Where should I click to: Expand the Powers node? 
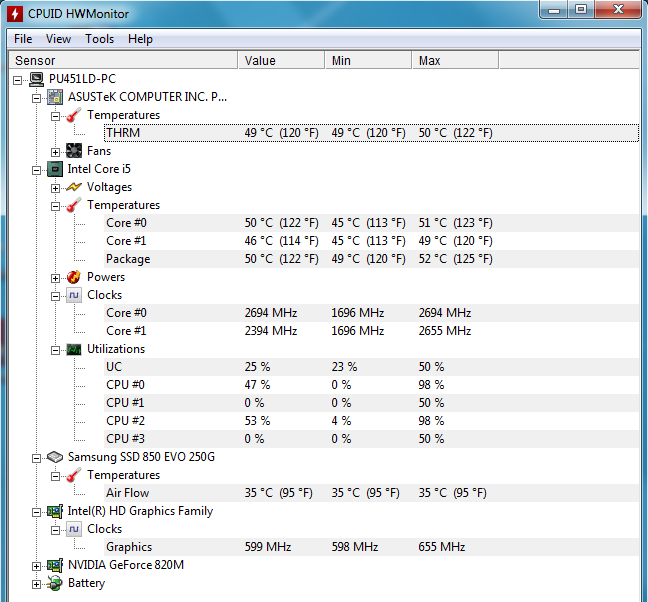(x=55, y=278)
